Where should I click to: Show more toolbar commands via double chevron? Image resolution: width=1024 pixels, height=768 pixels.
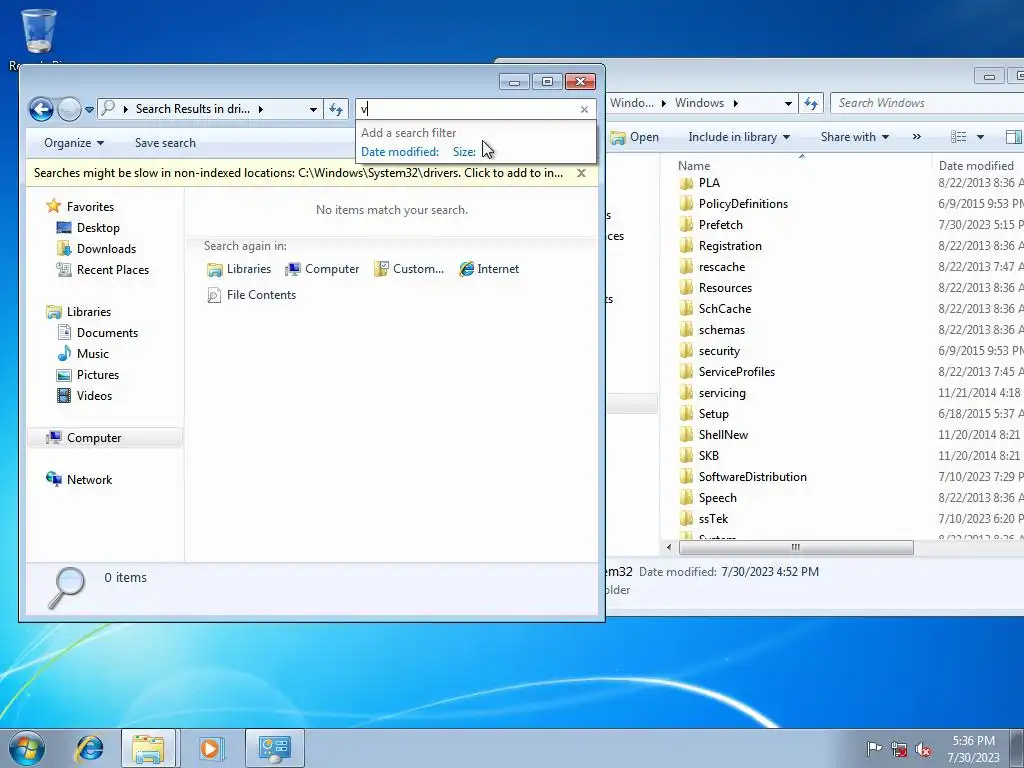916,136
